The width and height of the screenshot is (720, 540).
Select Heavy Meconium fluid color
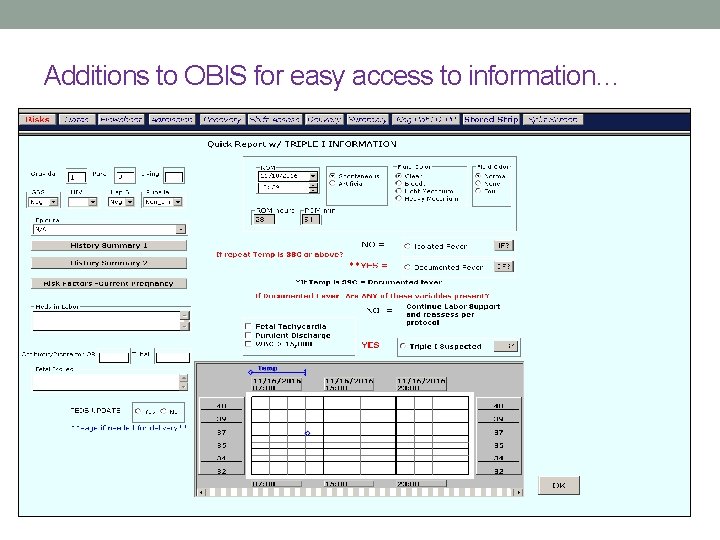pos(399,198)
